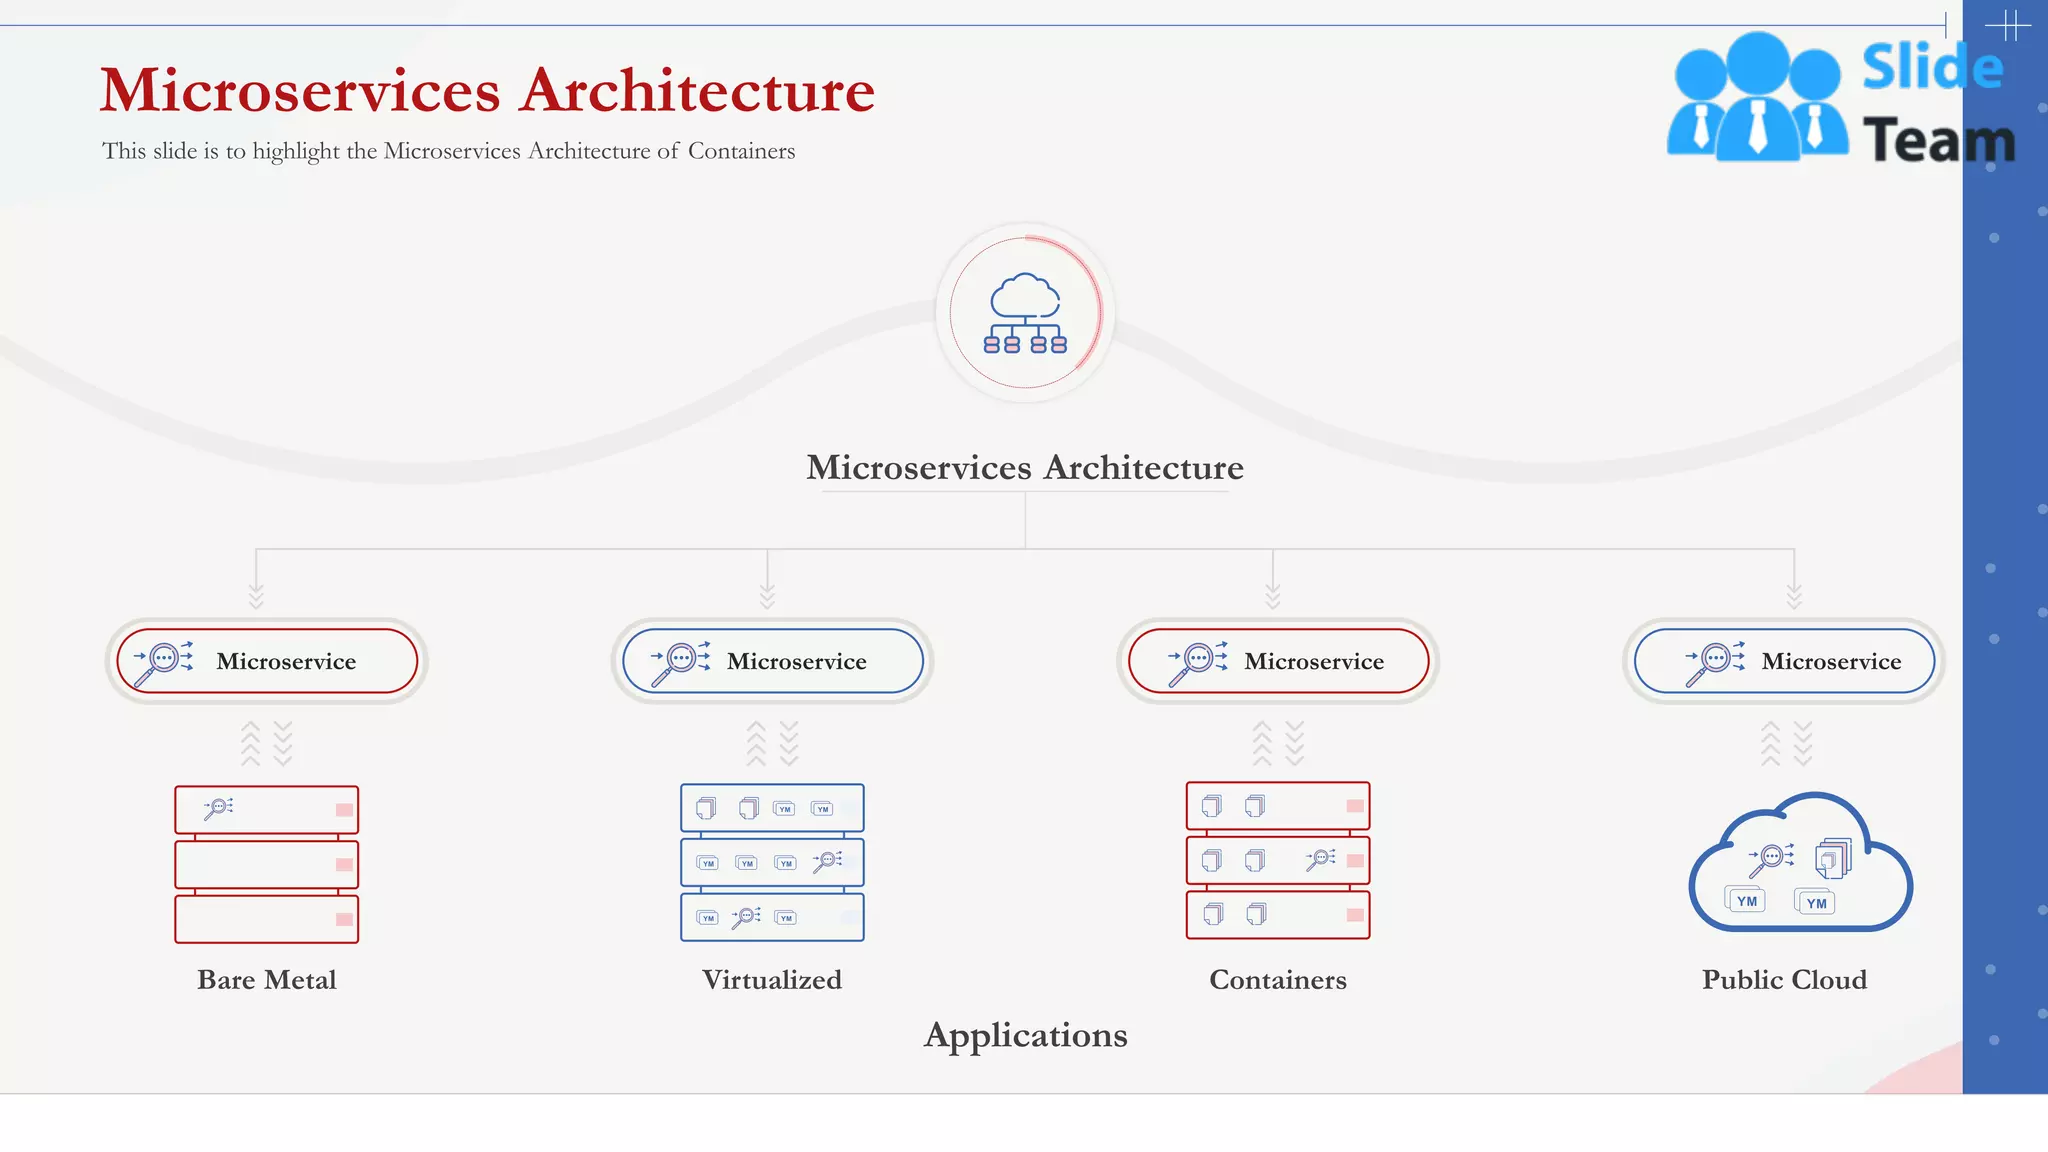The image size is (2048, 1152).
Task: Click the Microservice pill above Containers
Action: point(1278,661)
